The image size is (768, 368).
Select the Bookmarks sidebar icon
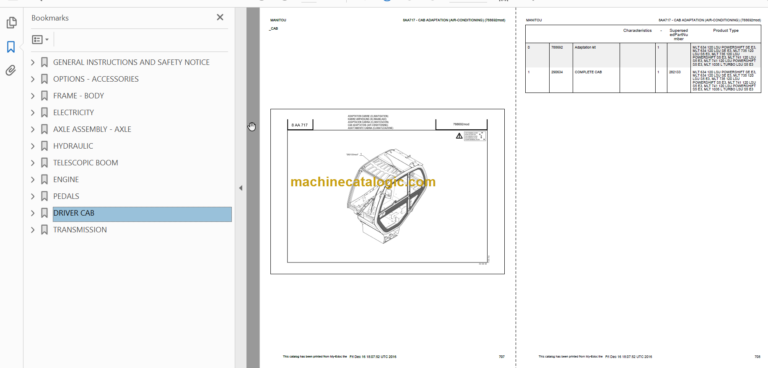click(11, 47)
